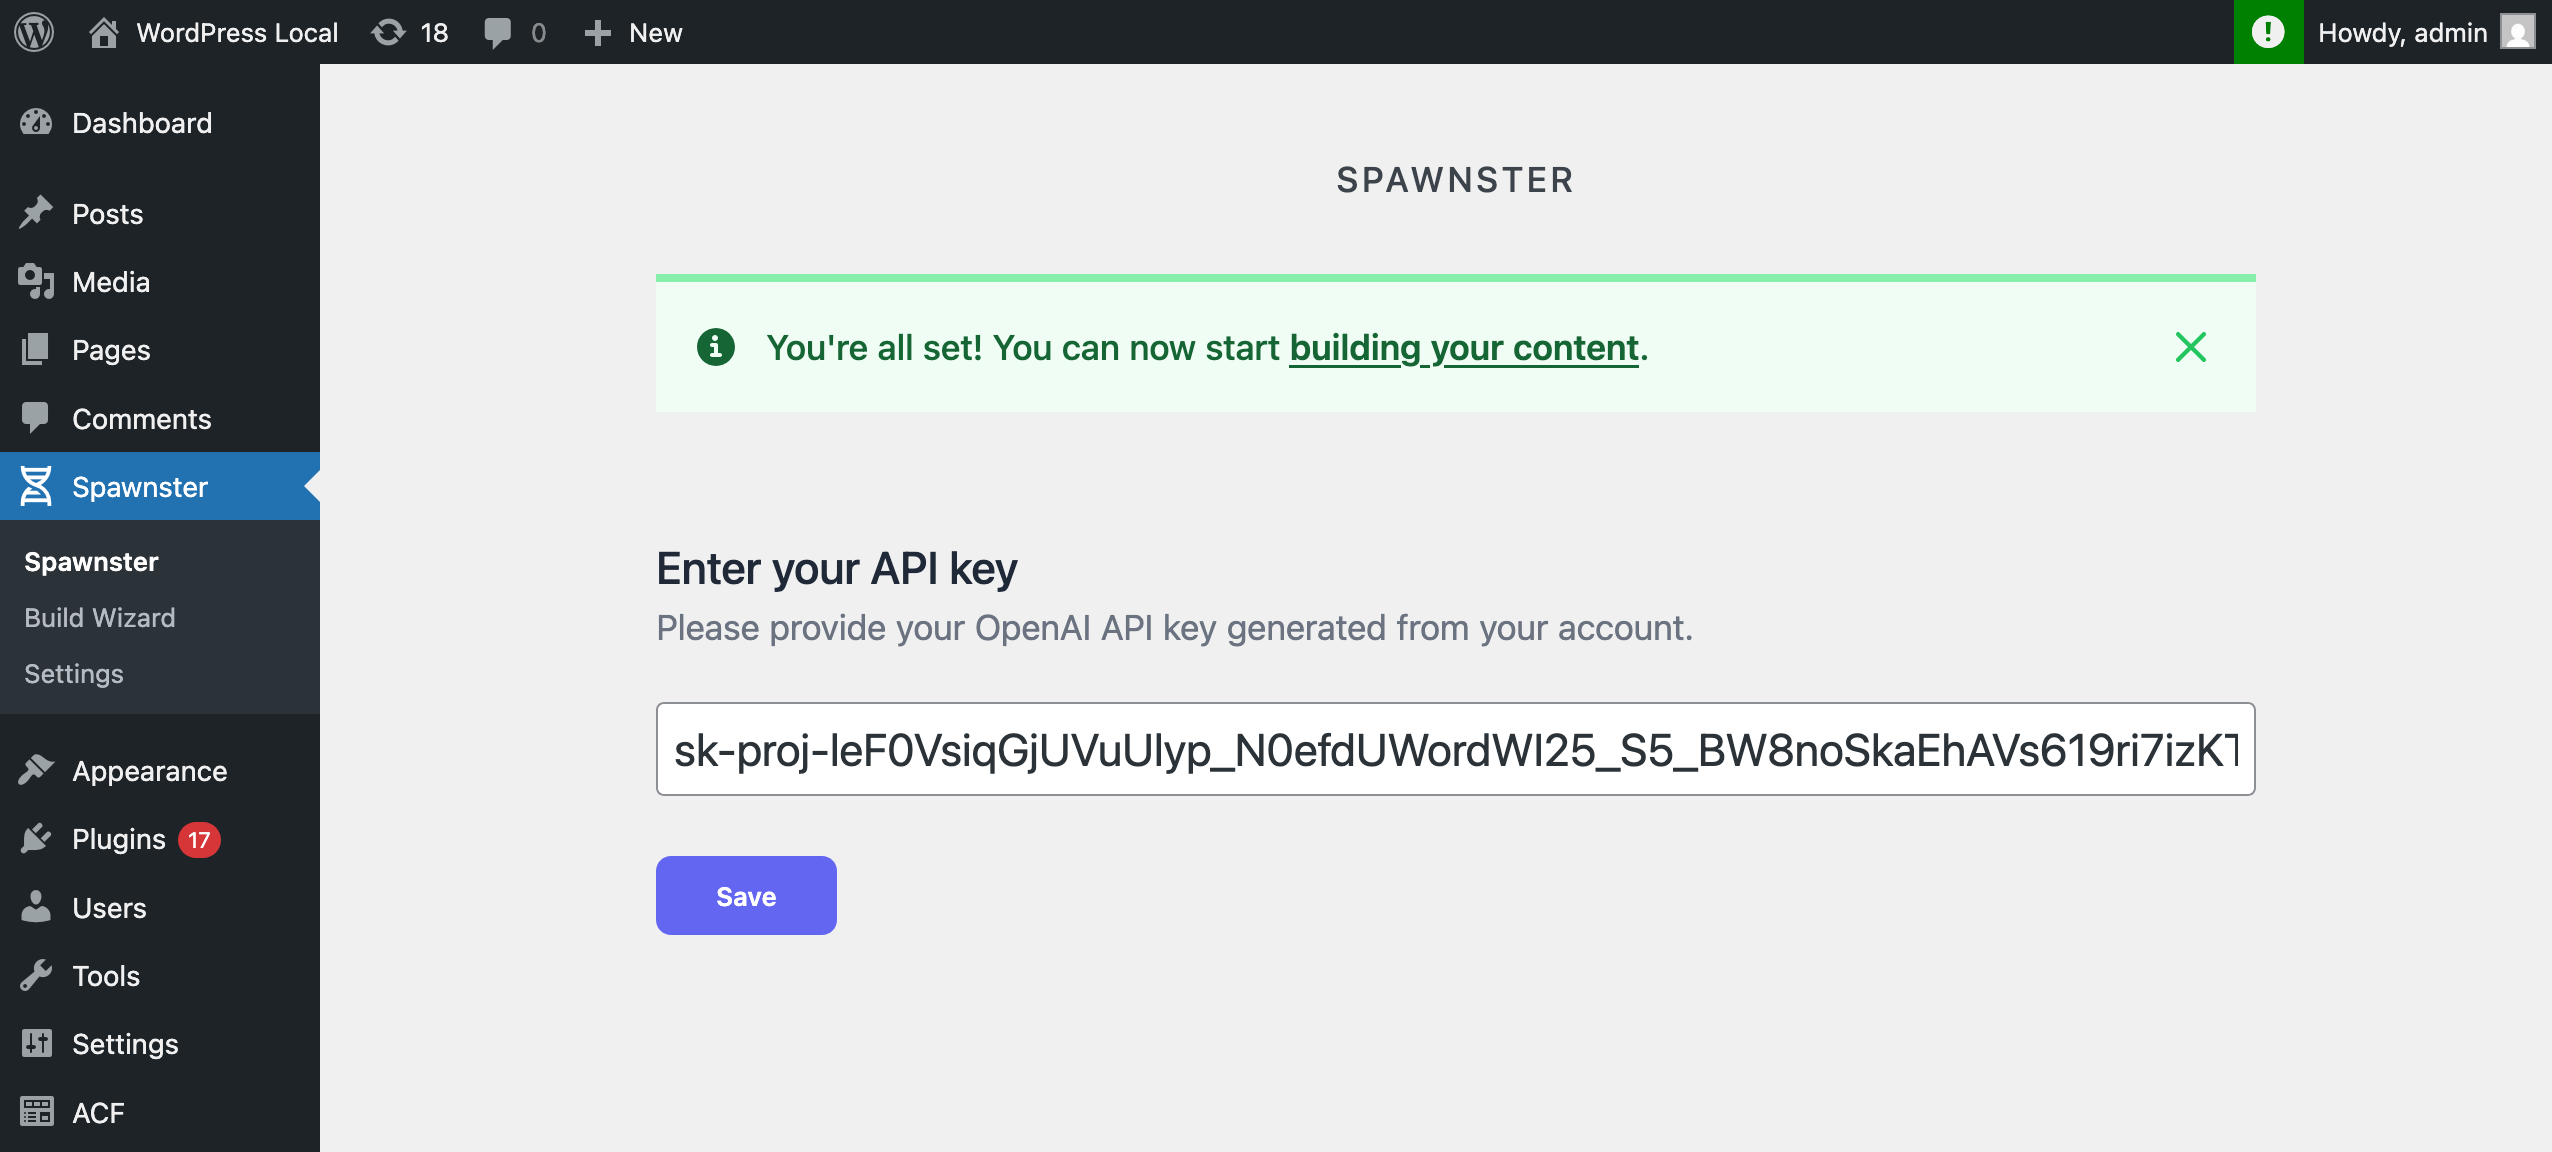Viewport: 2552px width, 1152px height.
Task: Click the green exclamation notice icon
Action: 2268,32
